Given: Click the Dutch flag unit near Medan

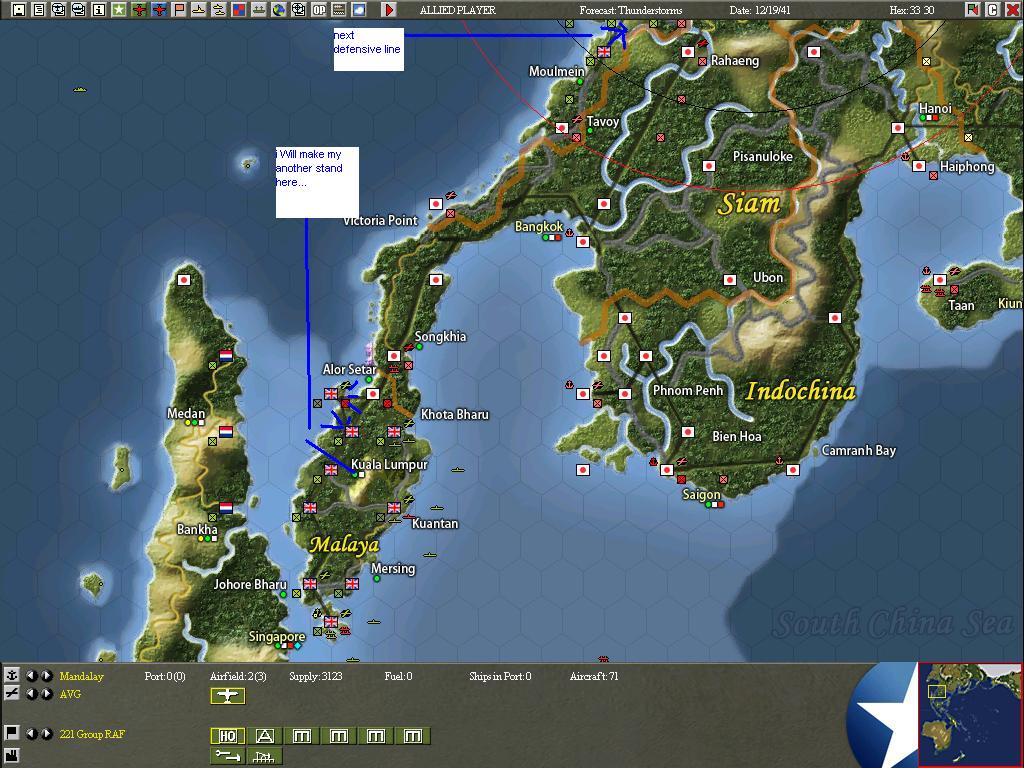Looking at the screenshot, I should pyautogui.click(x=226, y=432).
